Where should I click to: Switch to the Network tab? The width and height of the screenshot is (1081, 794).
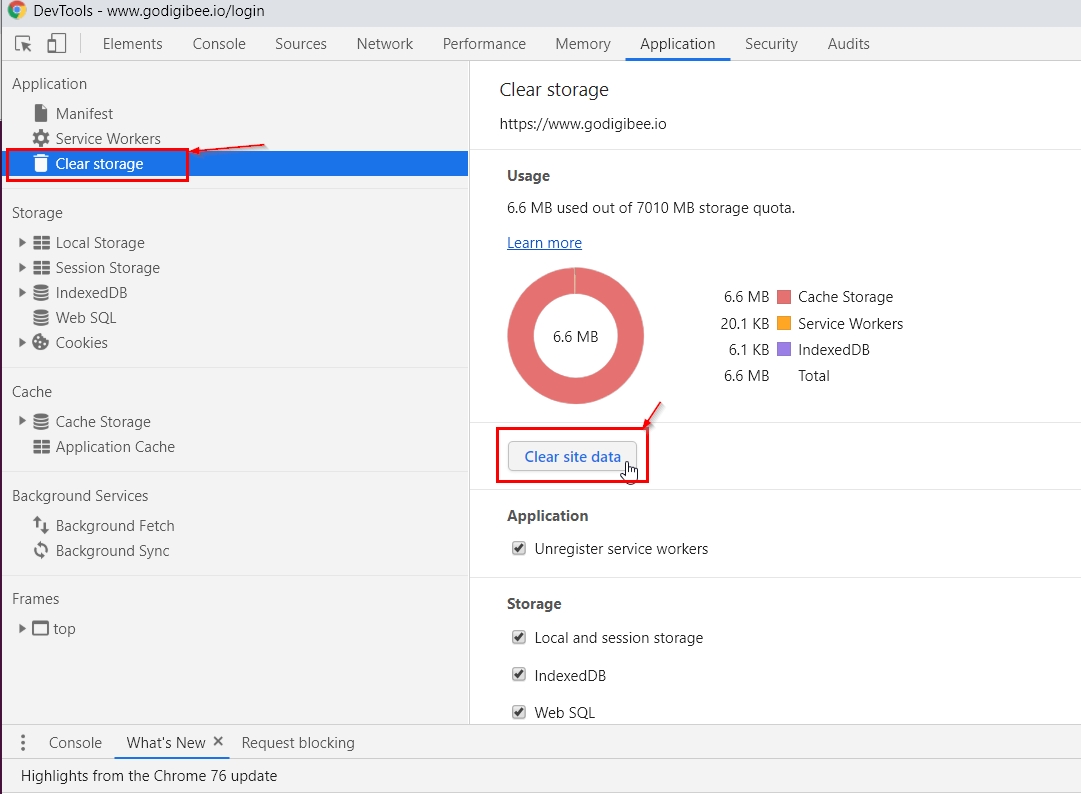pos(384,44)
